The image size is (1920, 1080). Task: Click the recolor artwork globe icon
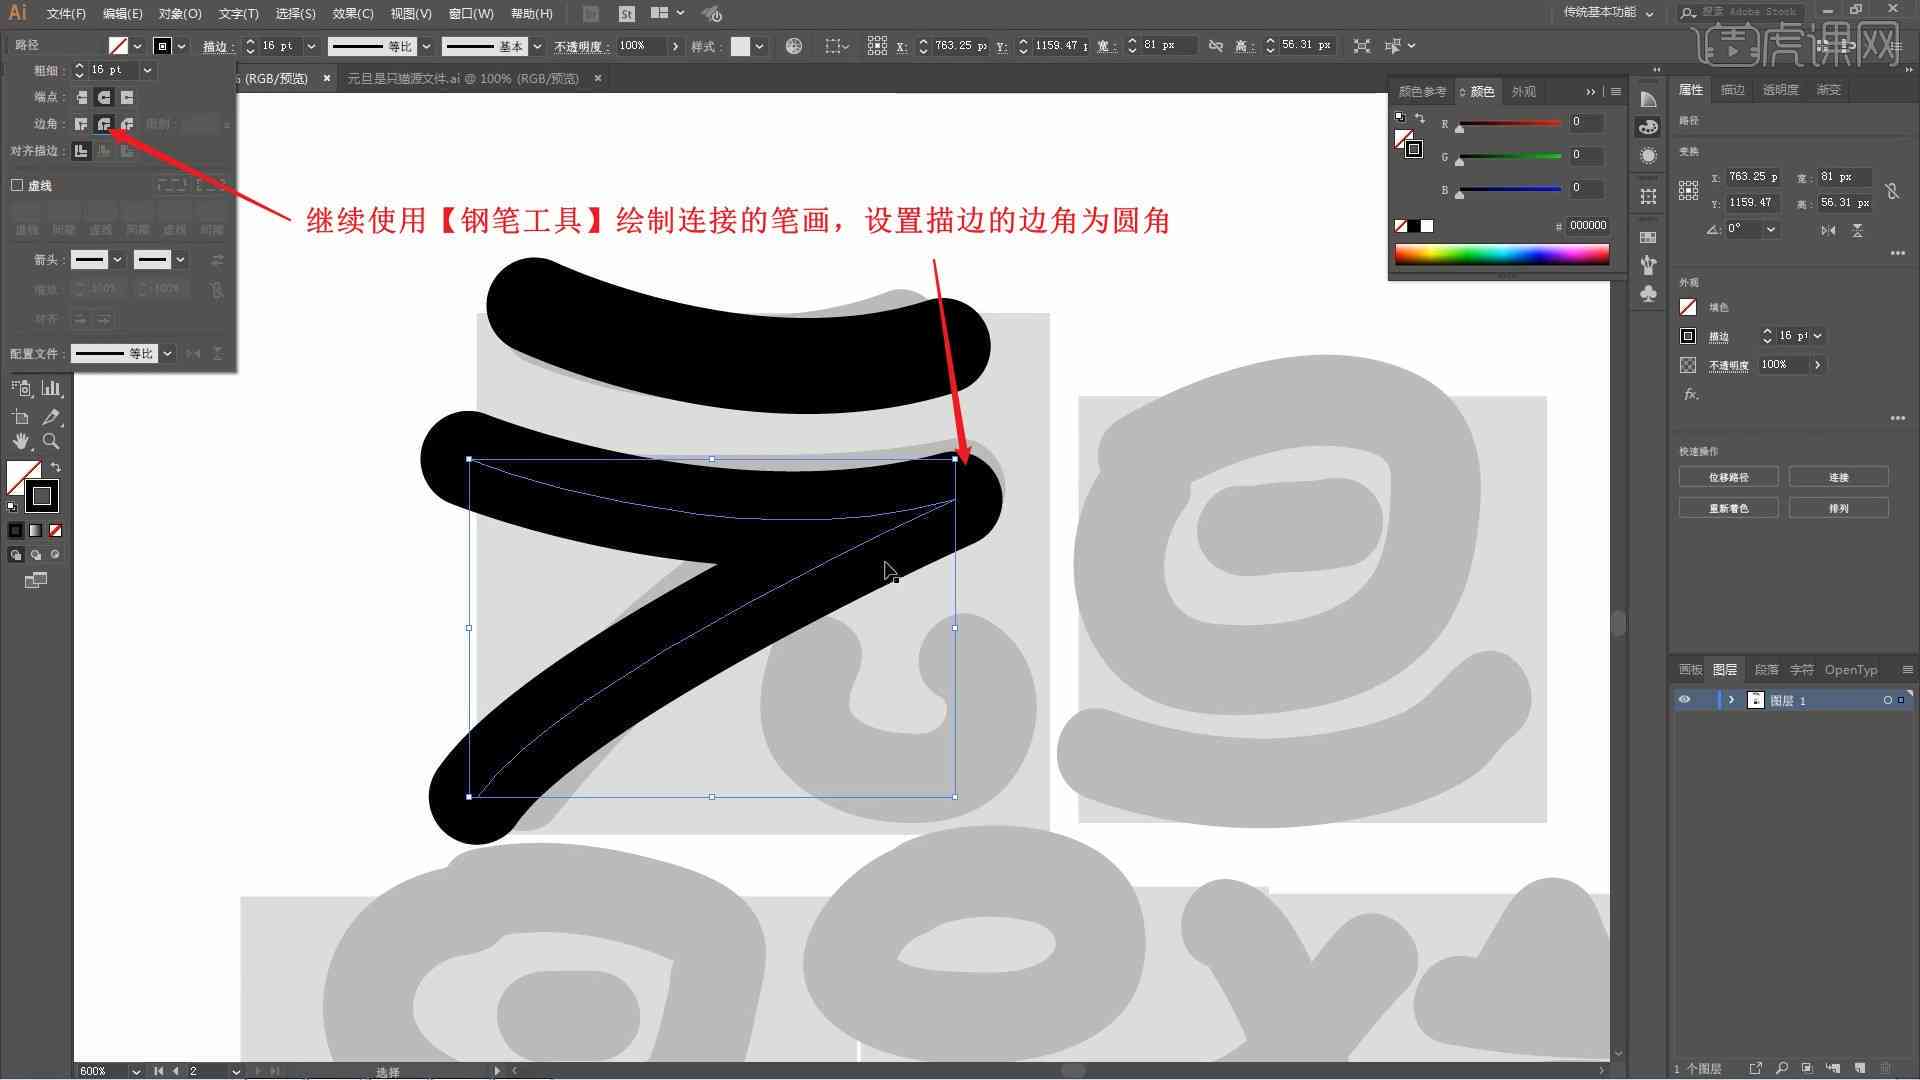pyautogui.click(x=794, y=46)
